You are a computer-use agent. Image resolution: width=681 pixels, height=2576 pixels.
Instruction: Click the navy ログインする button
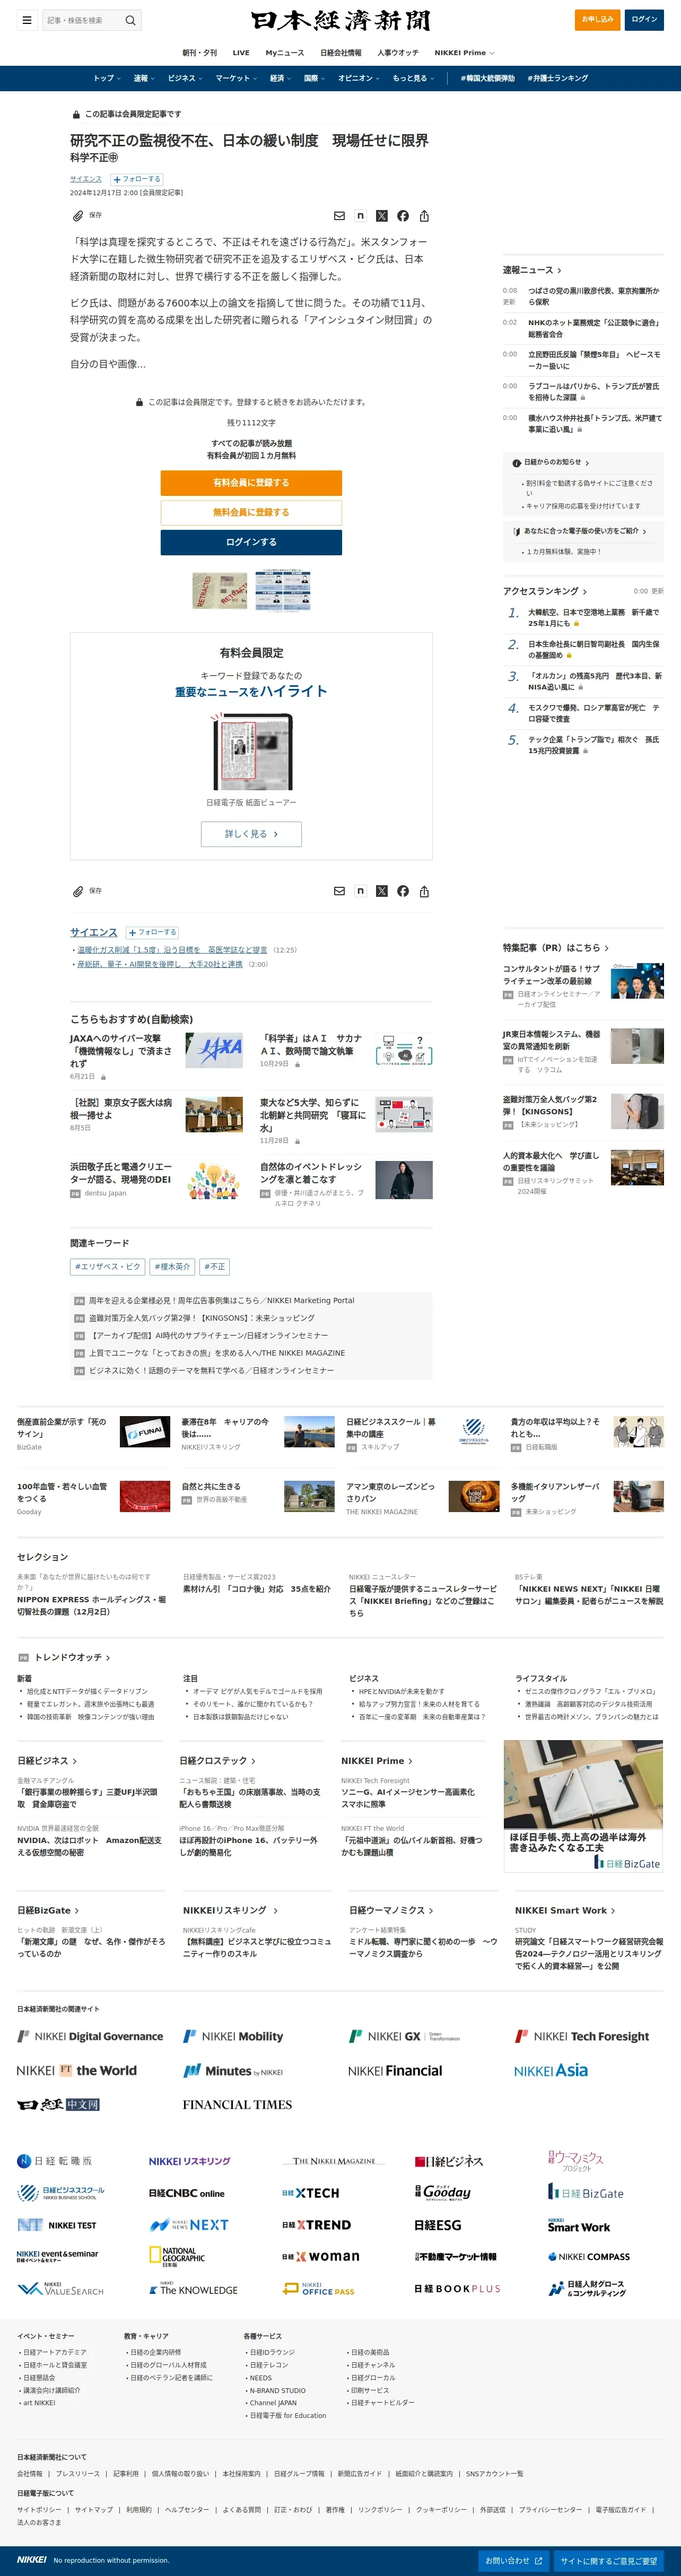click(251, 542)
